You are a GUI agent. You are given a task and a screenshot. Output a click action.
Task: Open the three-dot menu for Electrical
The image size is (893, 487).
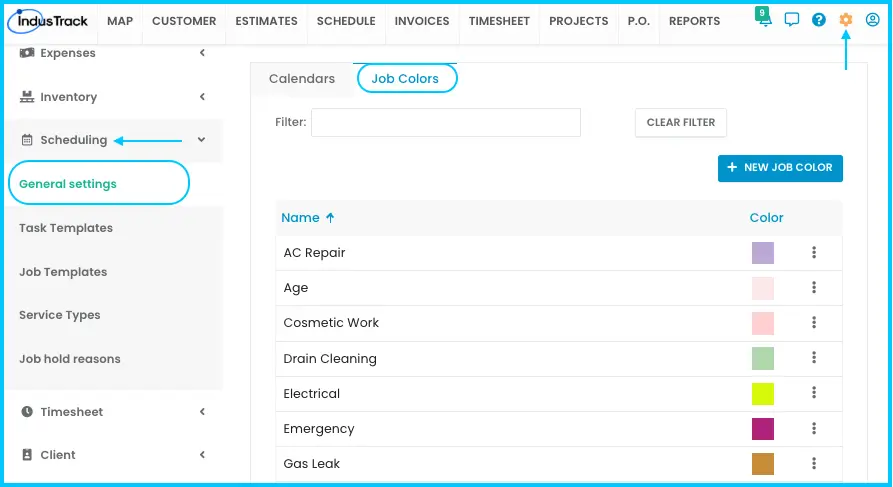pyautogui.click(x=814, y=392)
